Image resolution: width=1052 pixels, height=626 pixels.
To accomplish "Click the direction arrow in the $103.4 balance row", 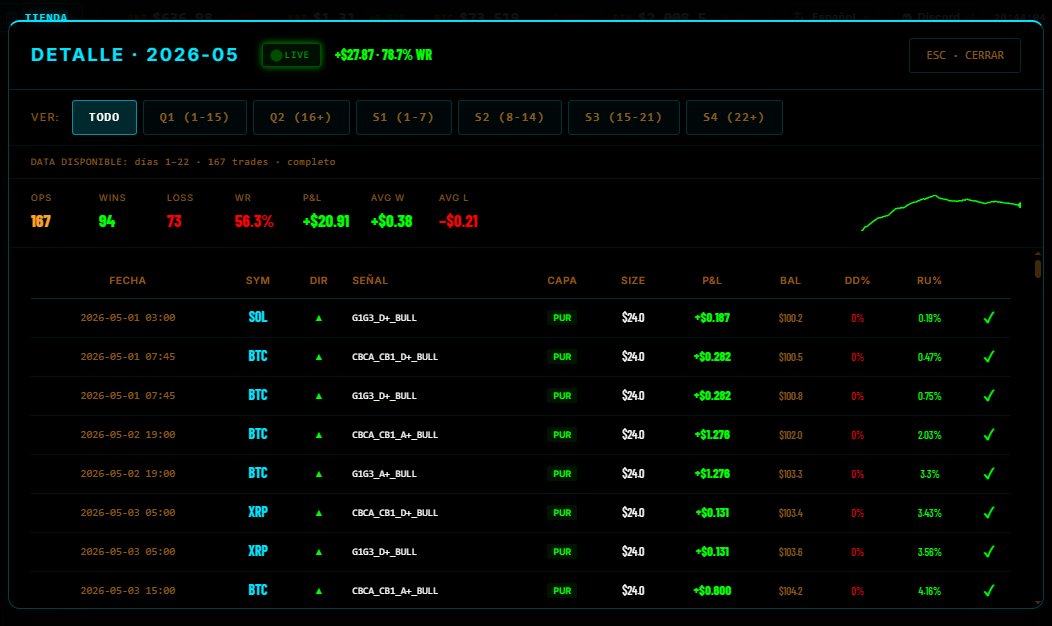I will coord(319,513).
